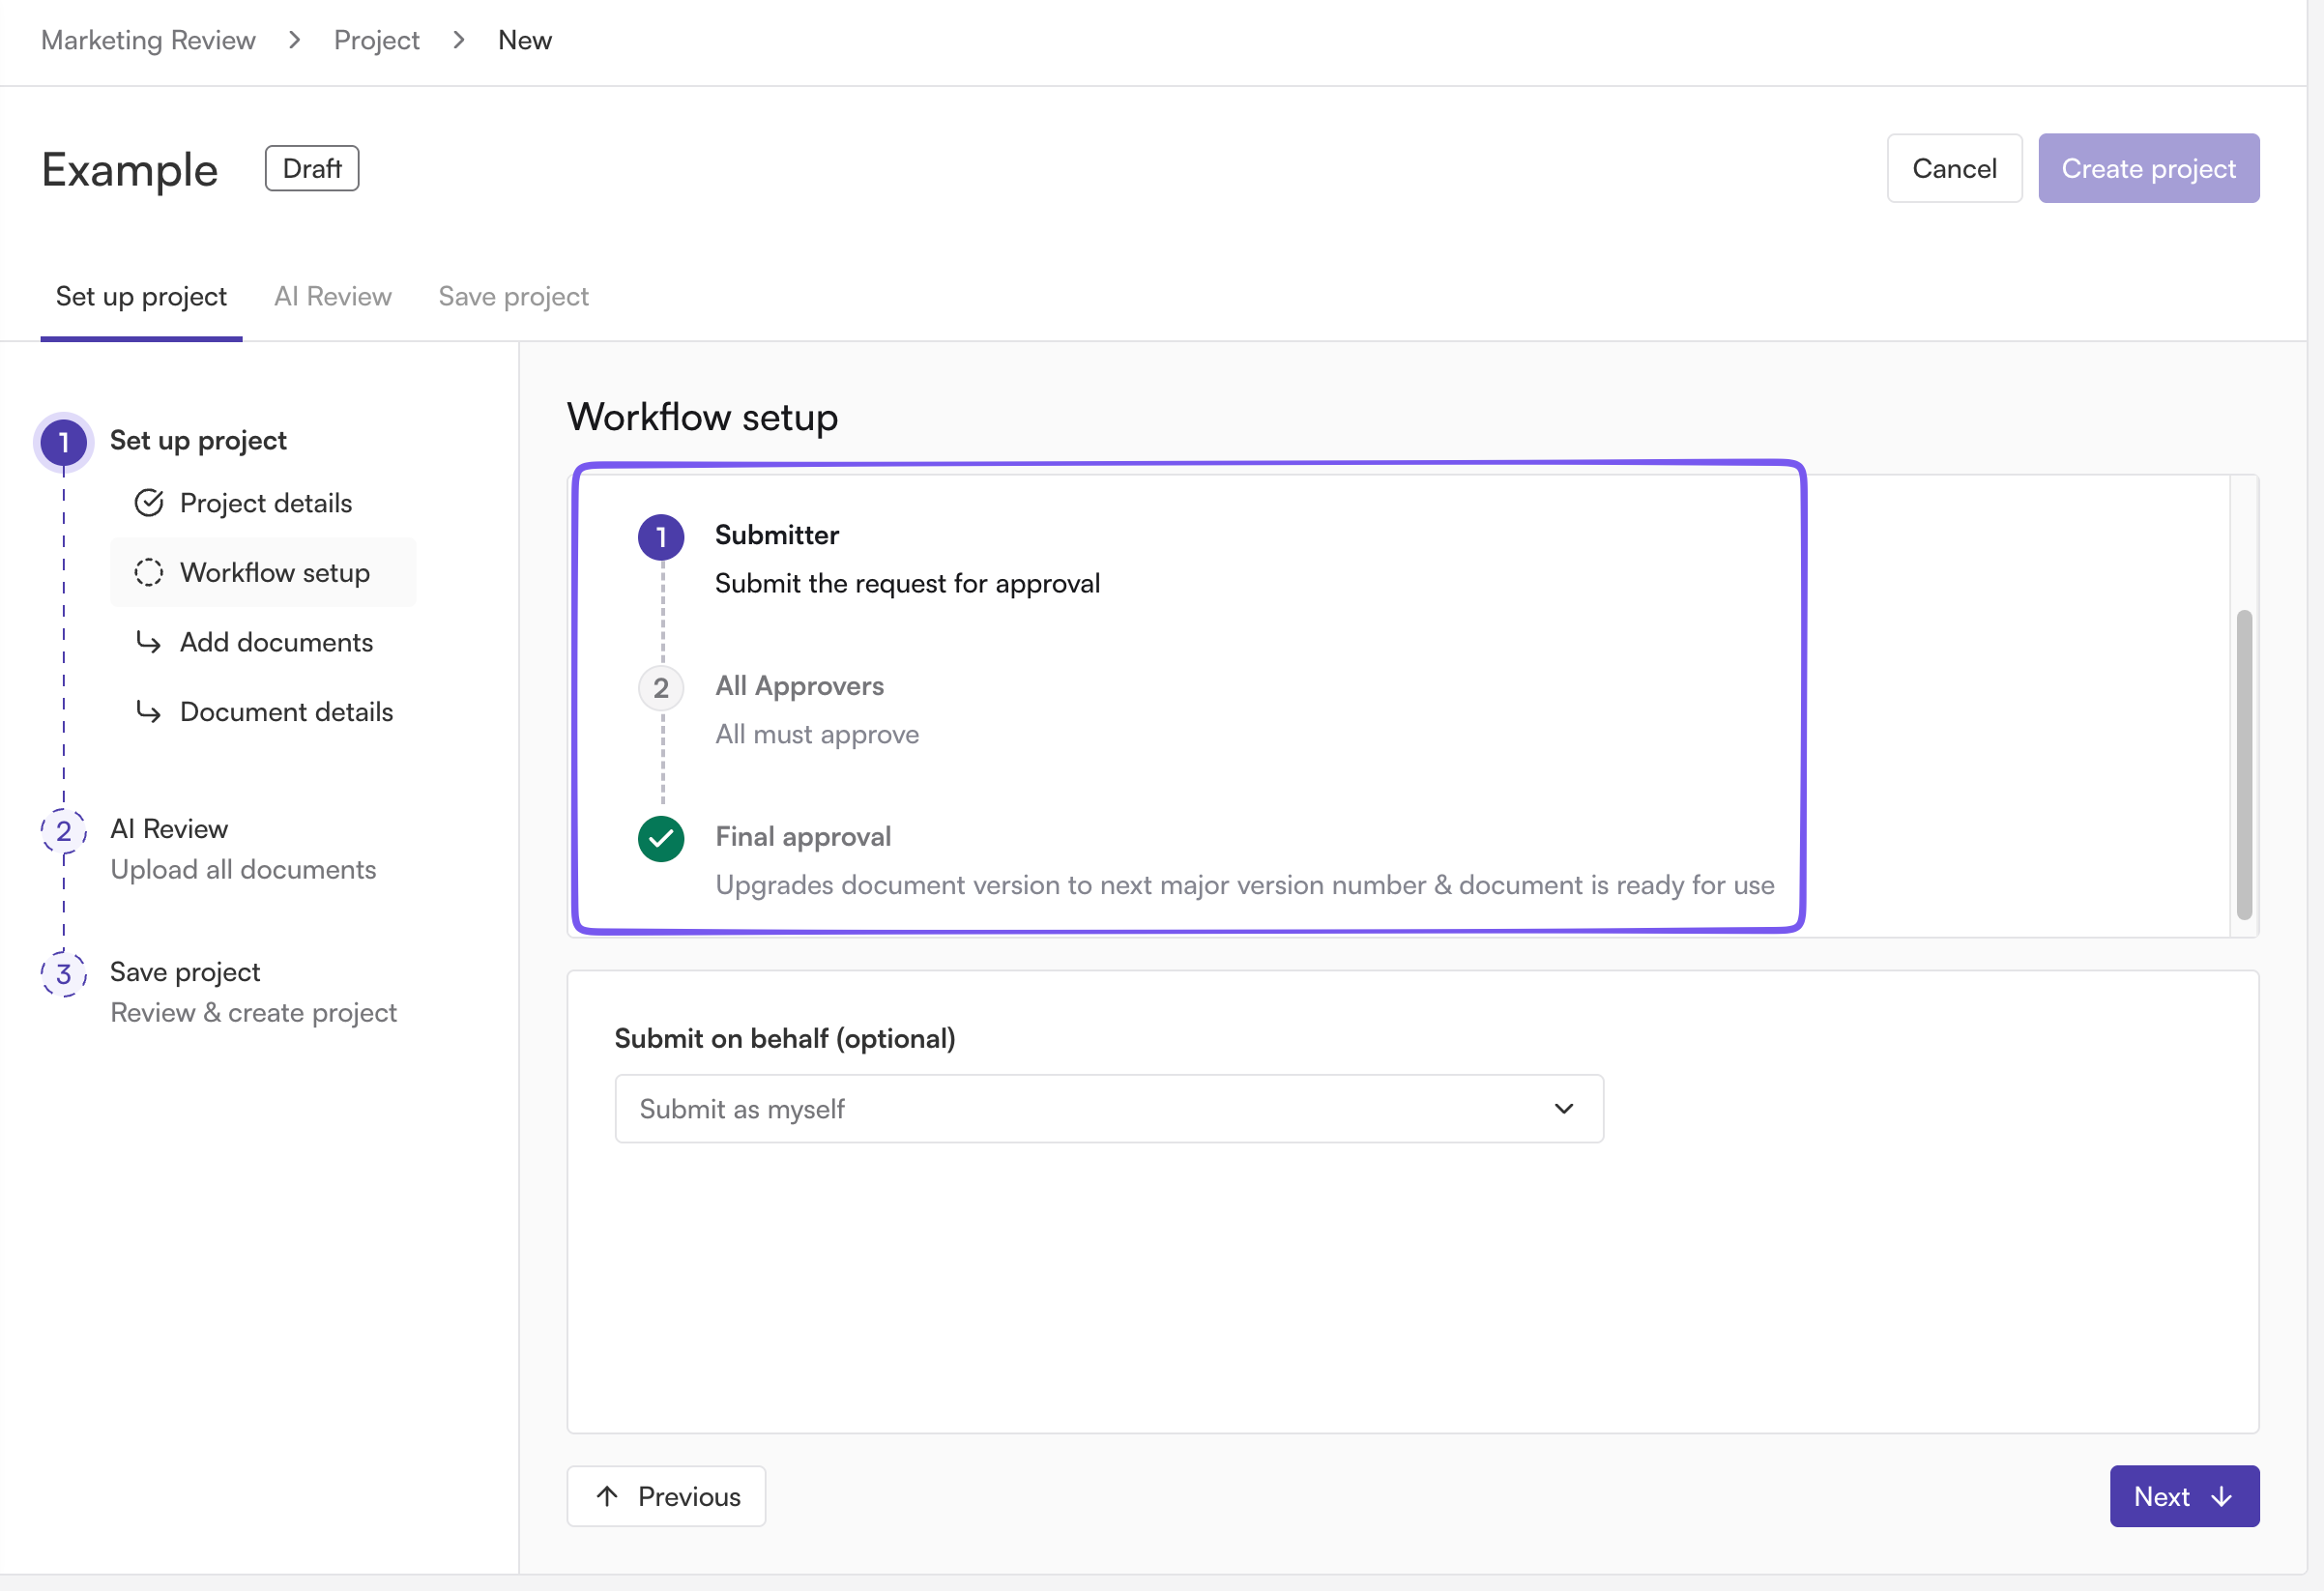Click the Final approval step title
Image resolution: width=2324 pixels, height=1591 pixels.
(x=803, y=836)
